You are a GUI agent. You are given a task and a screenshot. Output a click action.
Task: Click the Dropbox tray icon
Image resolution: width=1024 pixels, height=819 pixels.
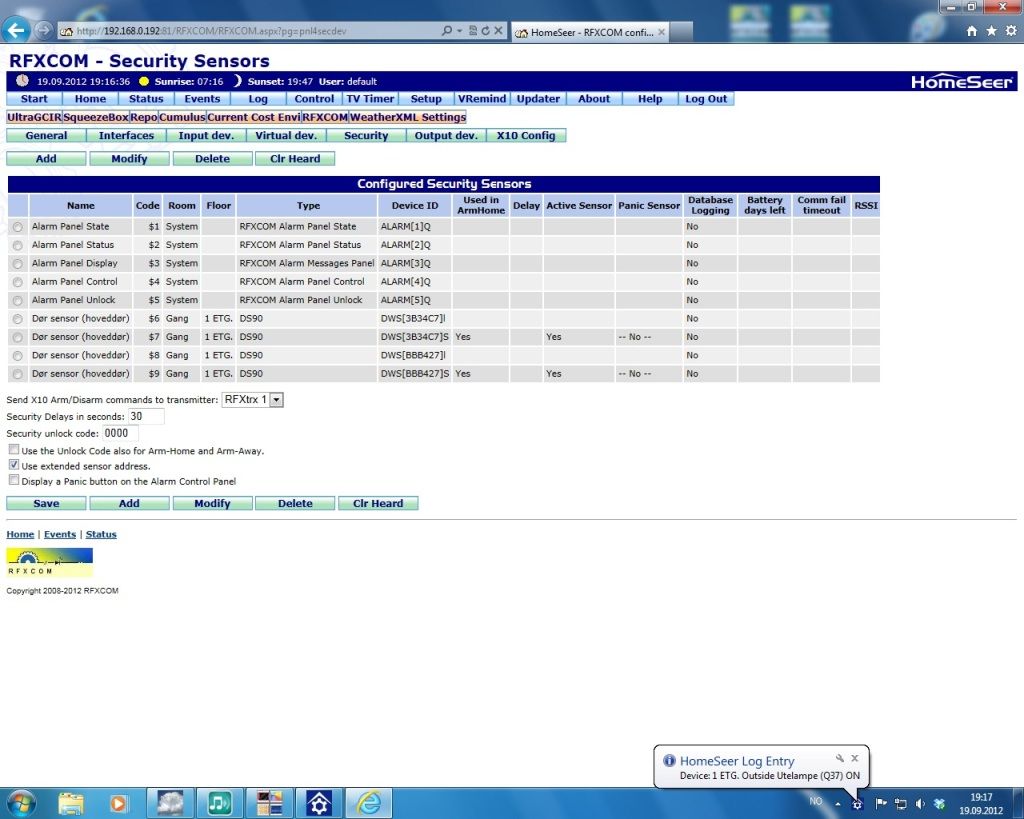coord(939,803)
